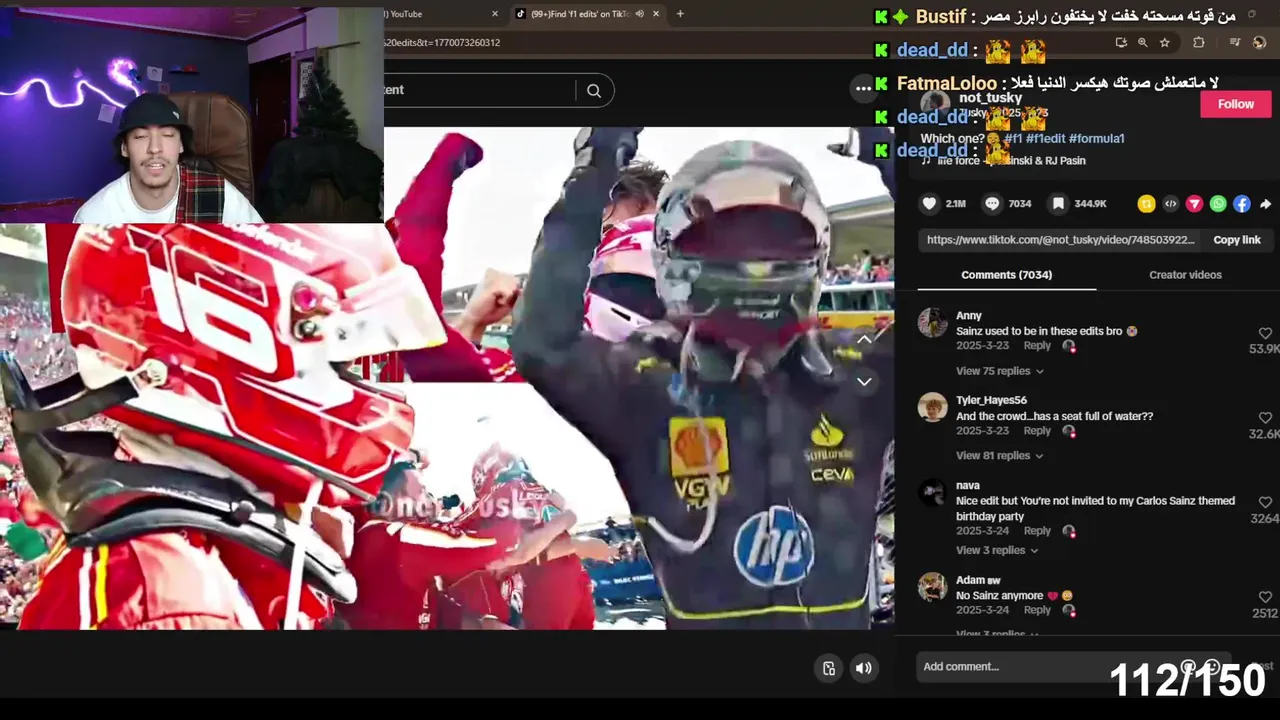
Task: Click the streamer webcam overlay
Action: 192,112
